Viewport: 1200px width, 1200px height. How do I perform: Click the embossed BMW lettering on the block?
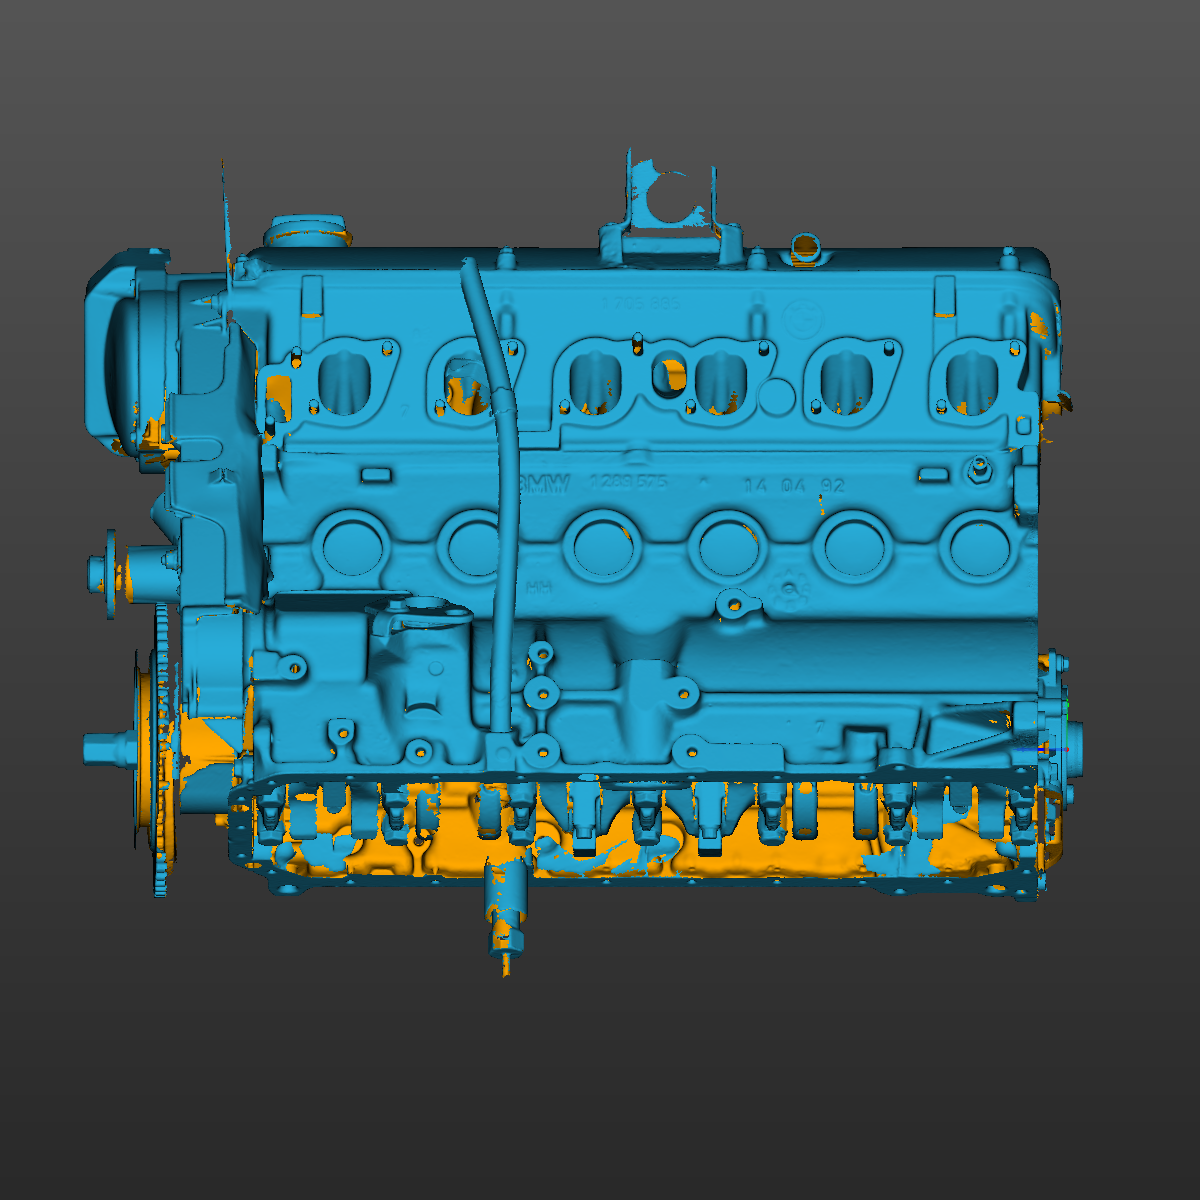coord(545,485)
